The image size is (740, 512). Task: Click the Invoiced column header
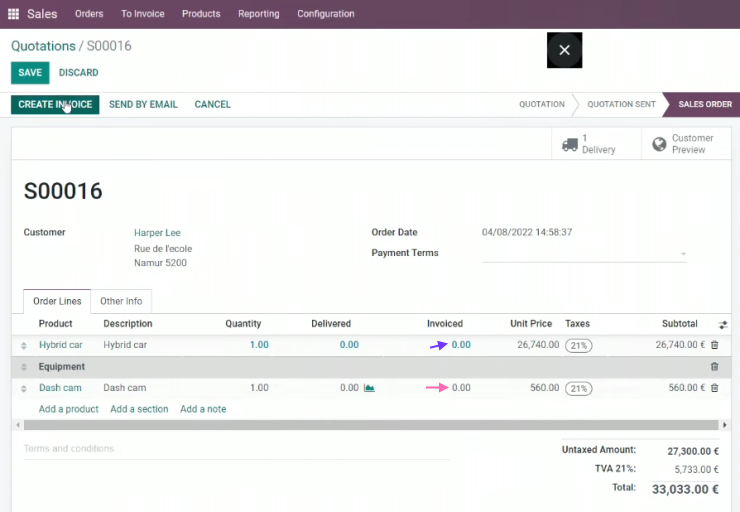tap(445, 324)
